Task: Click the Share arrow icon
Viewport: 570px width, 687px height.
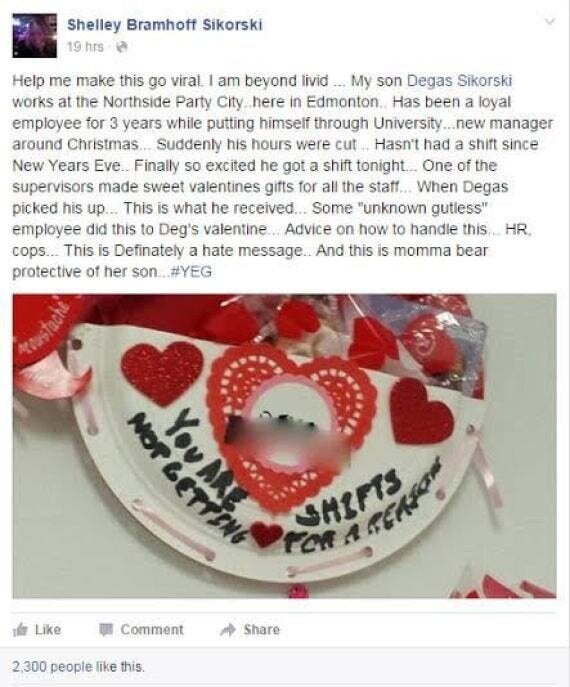Action: pos(228,630)
